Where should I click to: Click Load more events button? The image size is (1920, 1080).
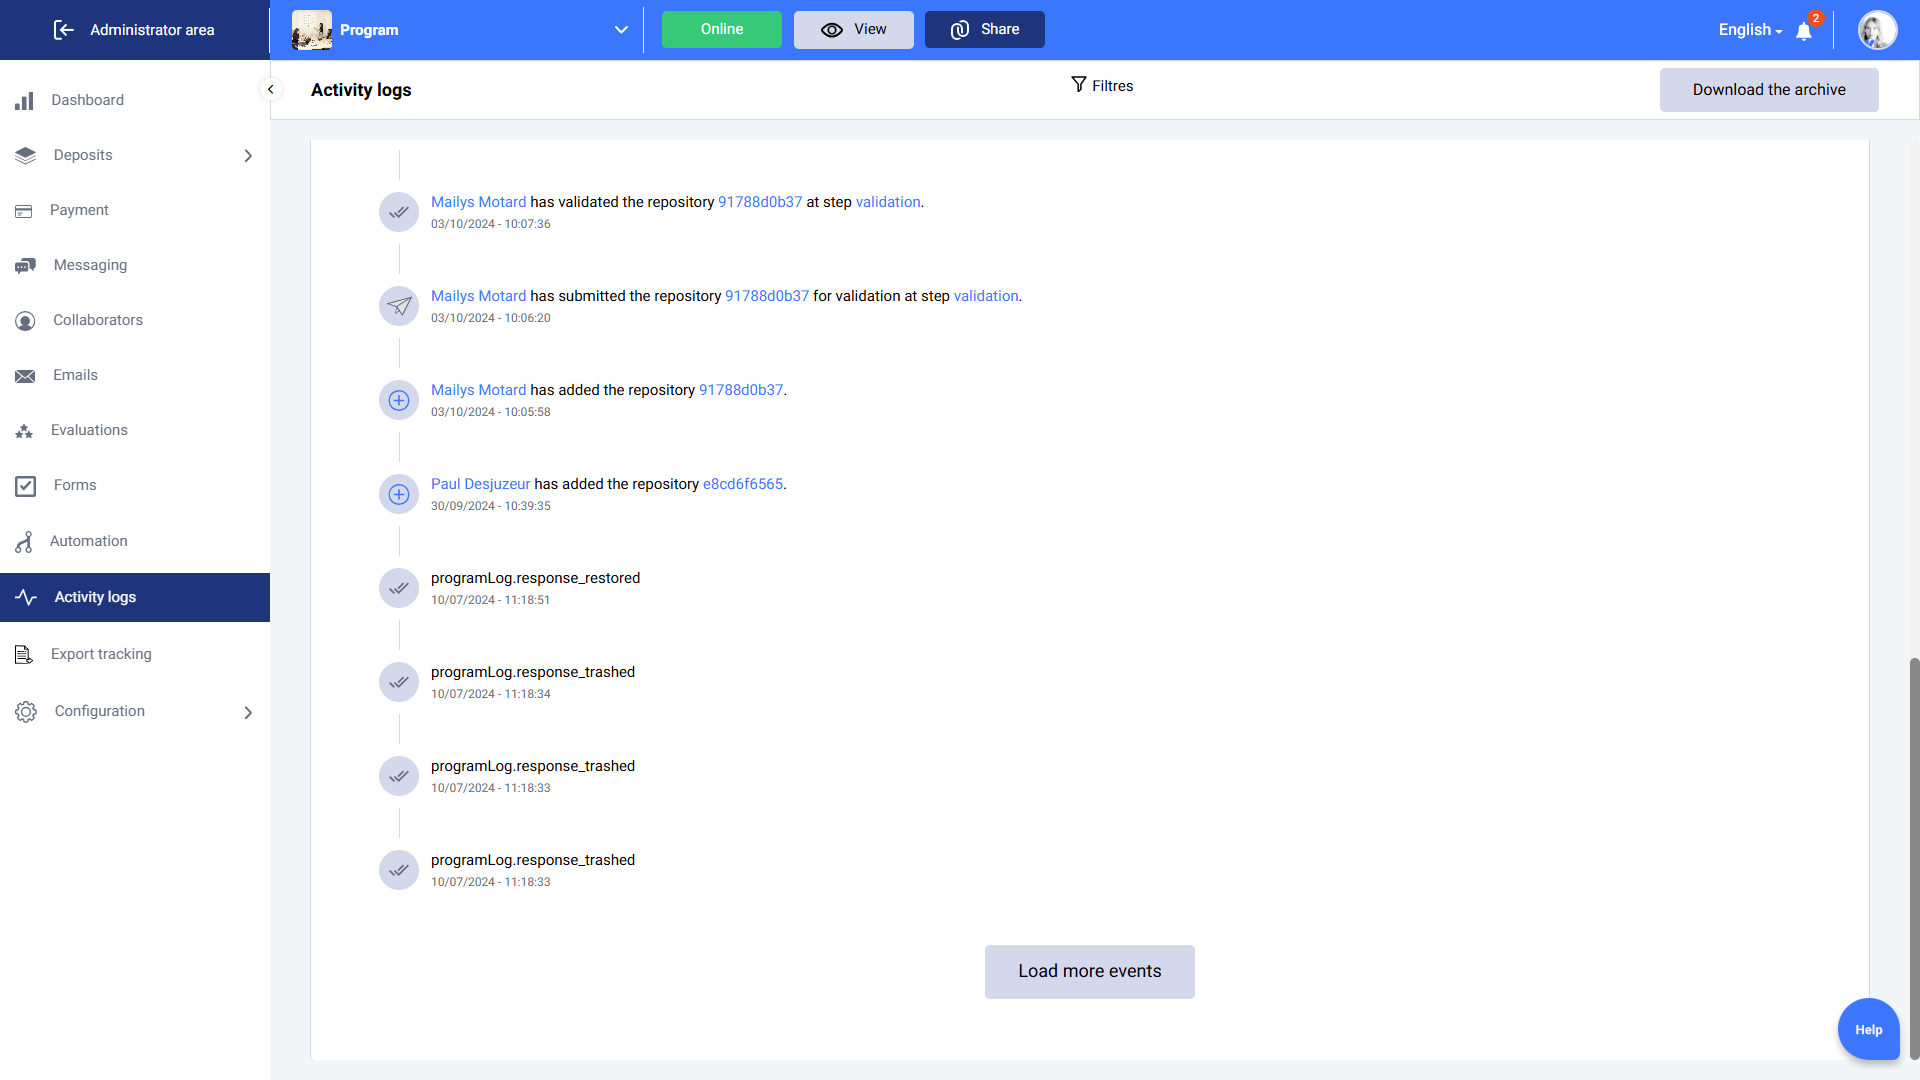(x=1090, y=972)
